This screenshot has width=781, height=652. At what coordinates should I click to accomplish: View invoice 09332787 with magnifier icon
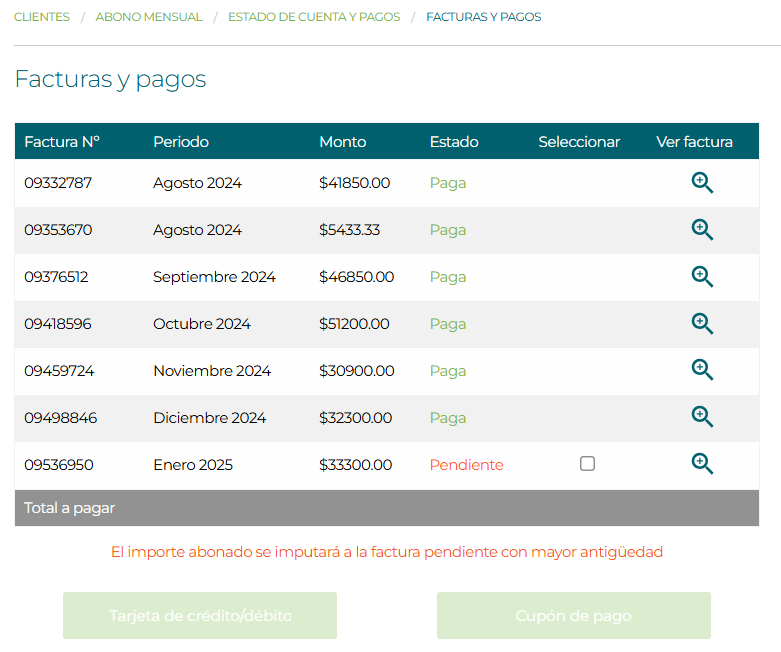pos(702,183)
